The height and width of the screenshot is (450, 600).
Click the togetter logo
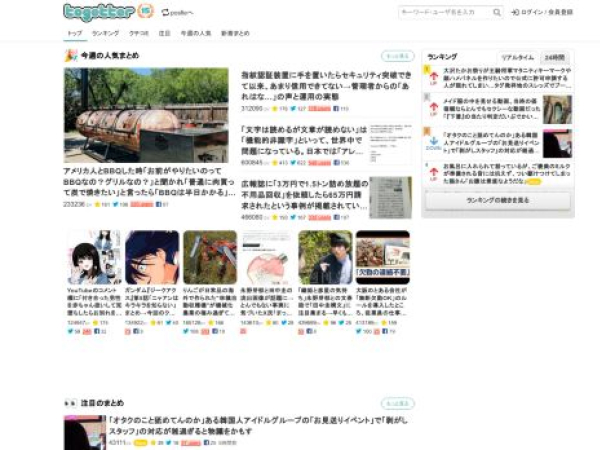(99, 12)
